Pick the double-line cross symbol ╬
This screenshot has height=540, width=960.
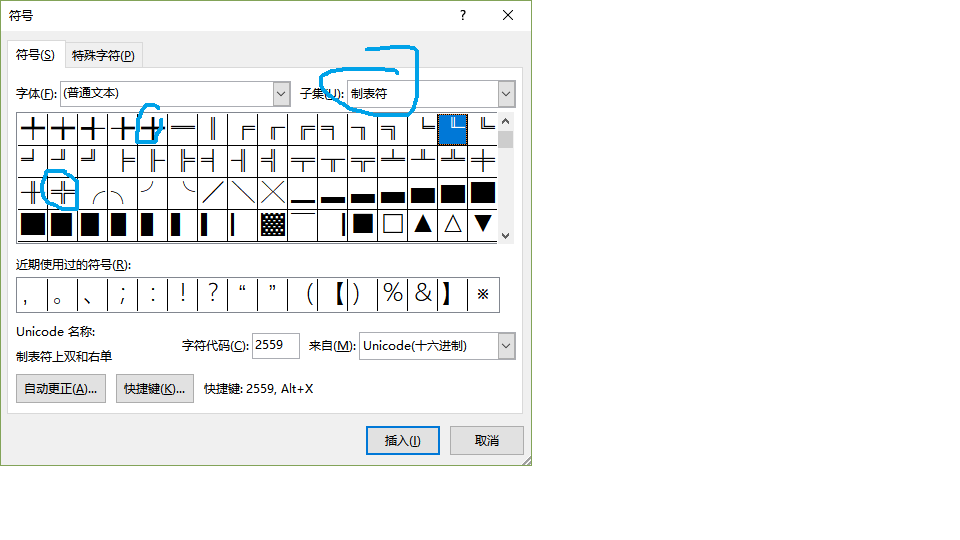[62, 193]
